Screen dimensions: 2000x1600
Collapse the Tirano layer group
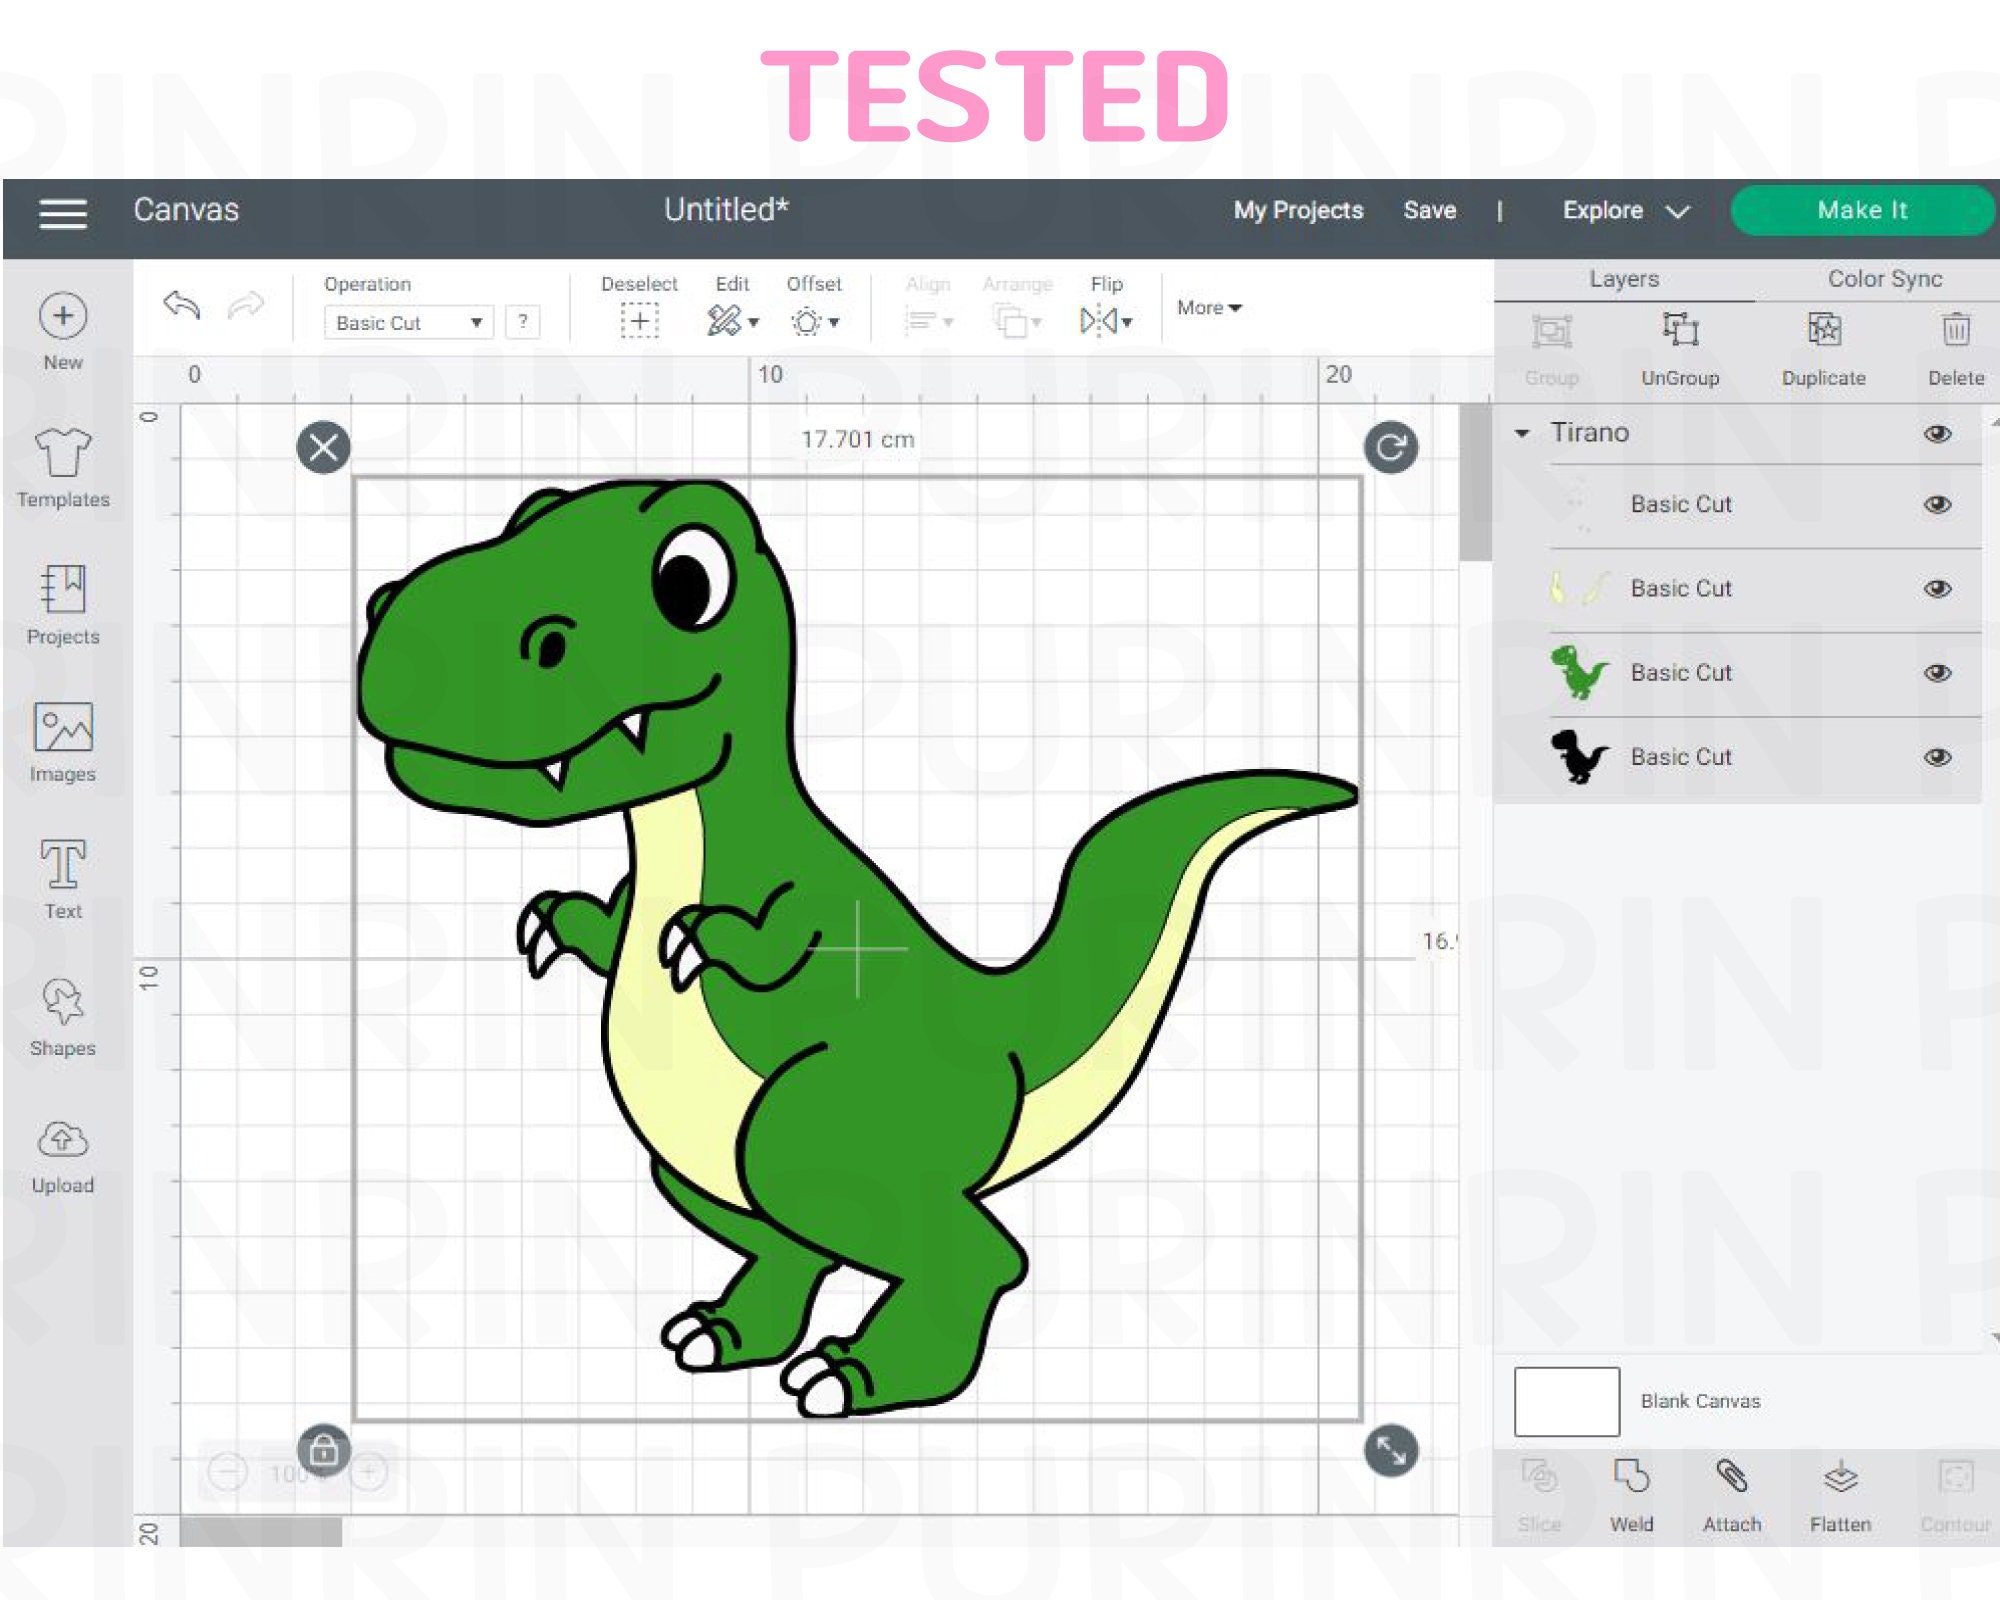coord(1522,433)
